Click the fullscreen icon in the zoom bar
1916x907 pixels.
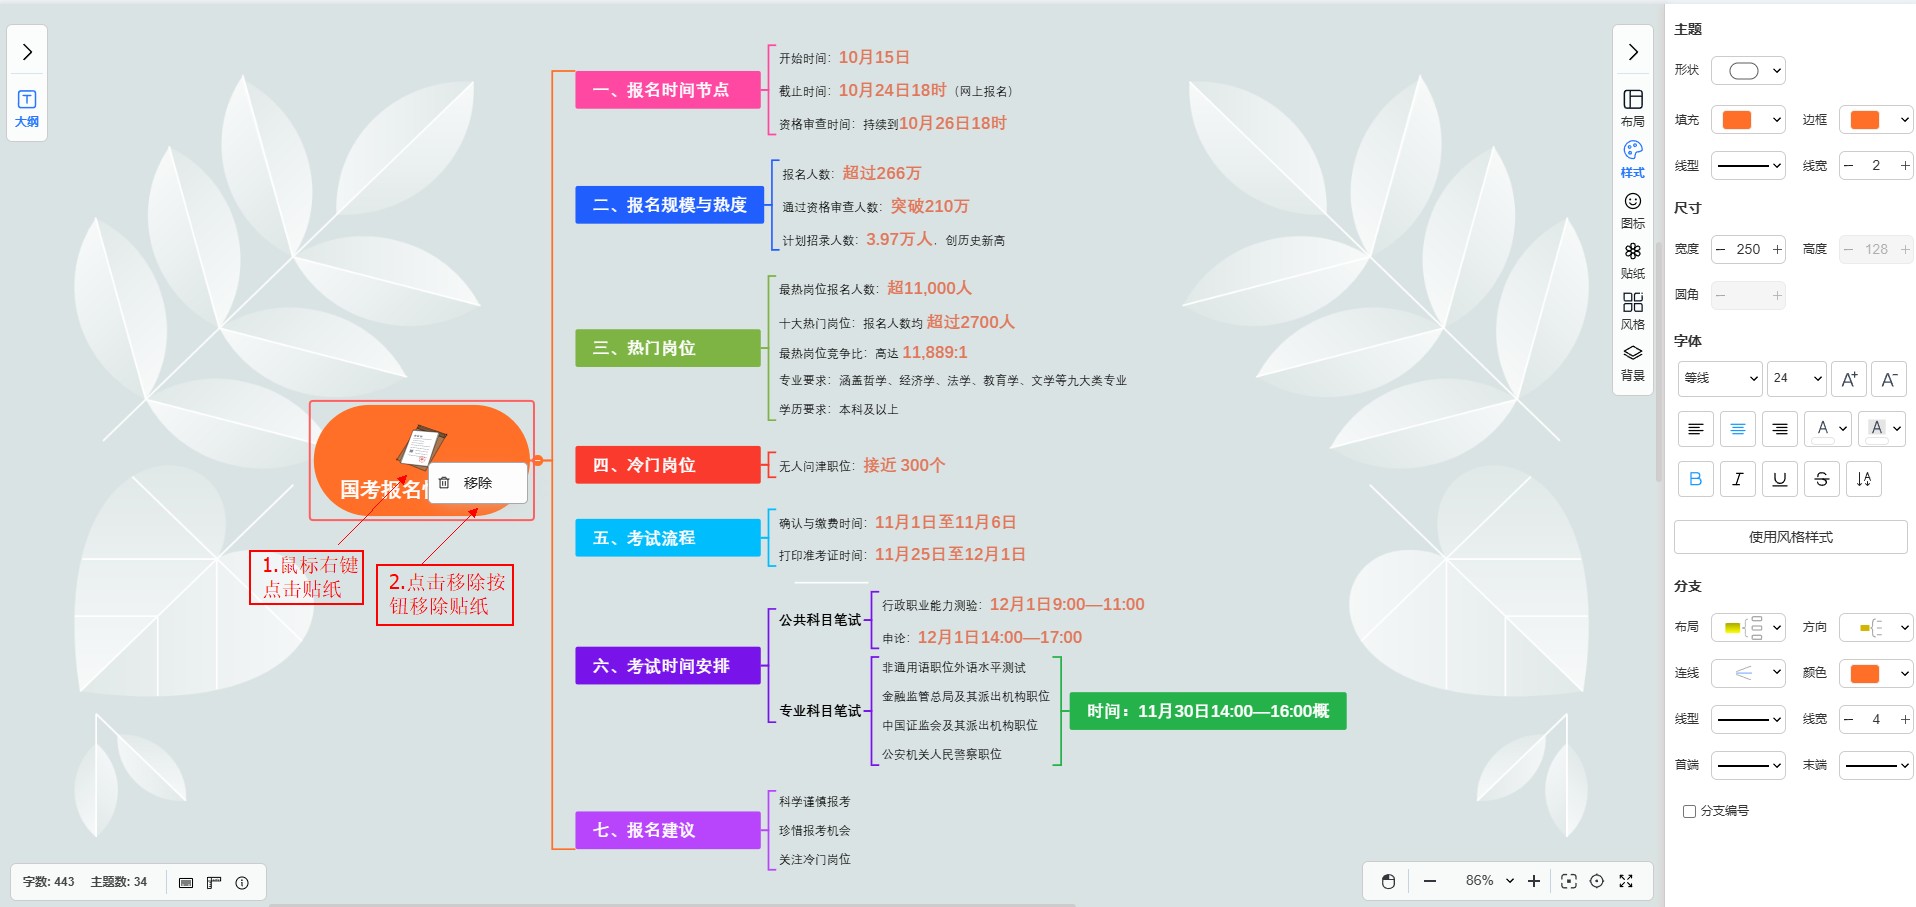1626,881
